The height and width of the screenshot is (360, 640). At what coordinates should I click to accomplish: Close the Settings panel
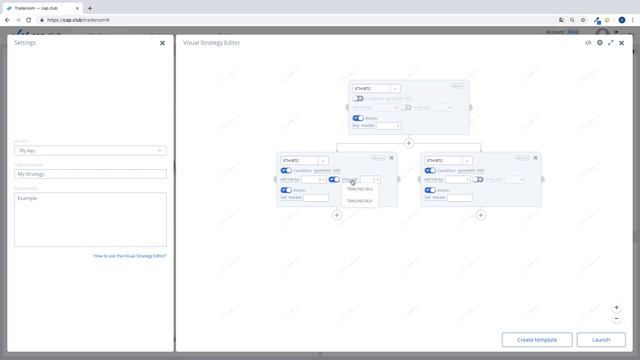point(162,42)
